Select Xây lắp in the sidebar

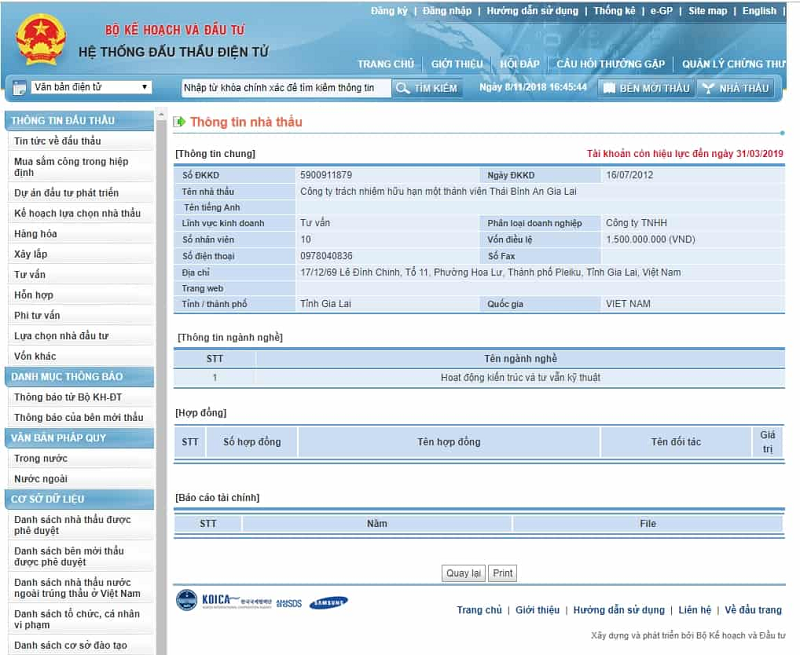(30, 254)
